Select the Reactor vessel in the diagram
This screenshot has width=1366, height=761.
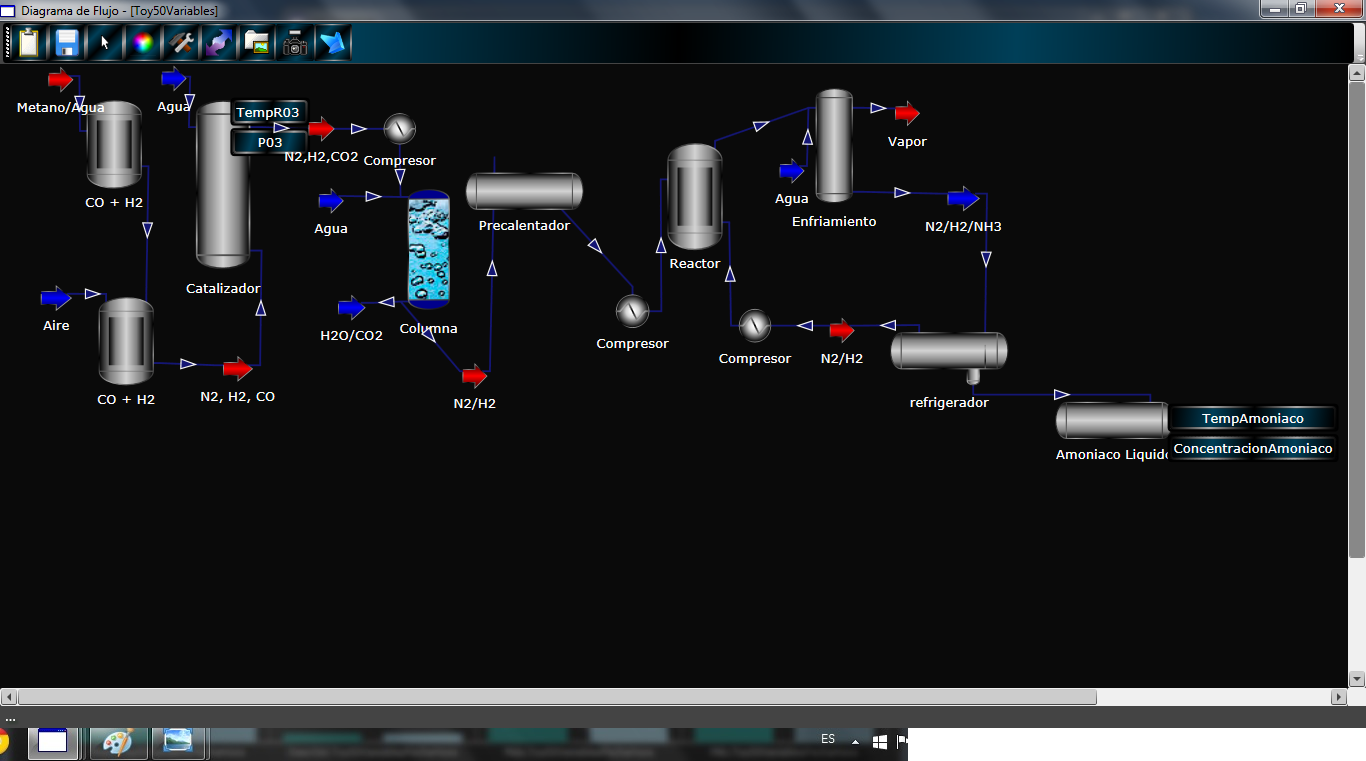[694, 197]
